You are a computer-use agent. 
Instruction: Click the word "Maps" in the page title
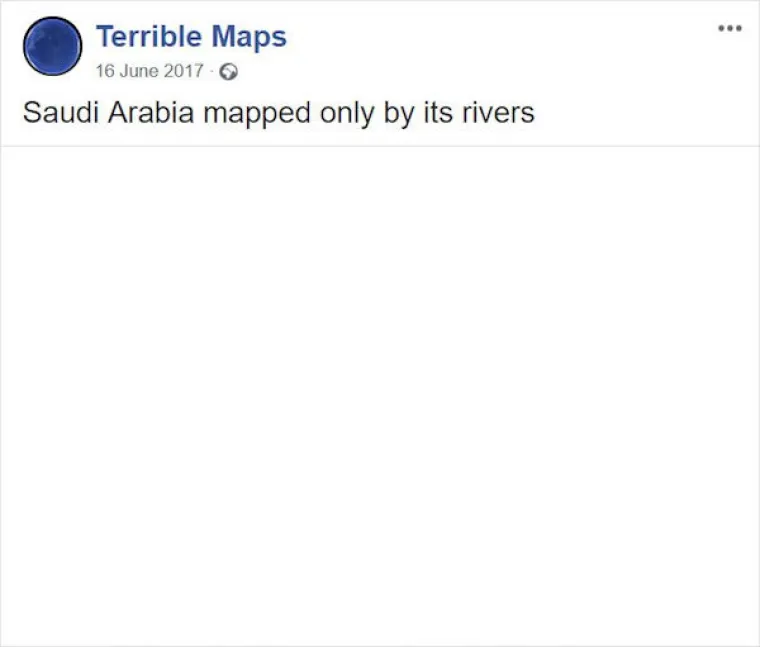[251, 37]
